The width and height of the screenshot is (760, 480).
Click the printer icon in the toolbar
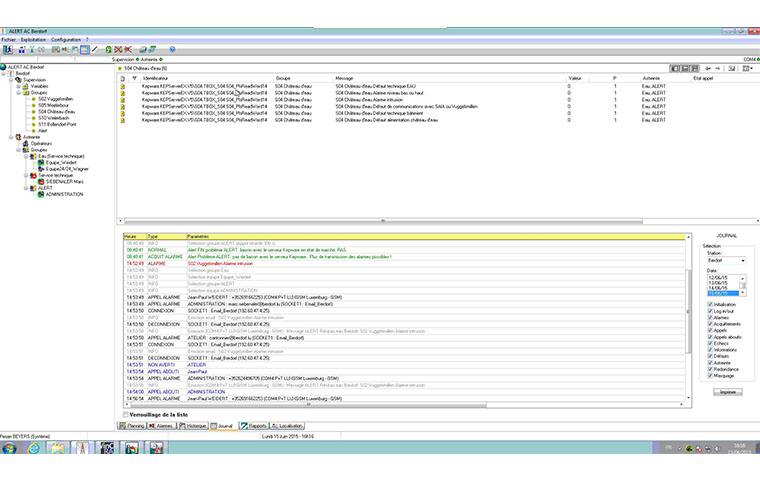(142, 49)
